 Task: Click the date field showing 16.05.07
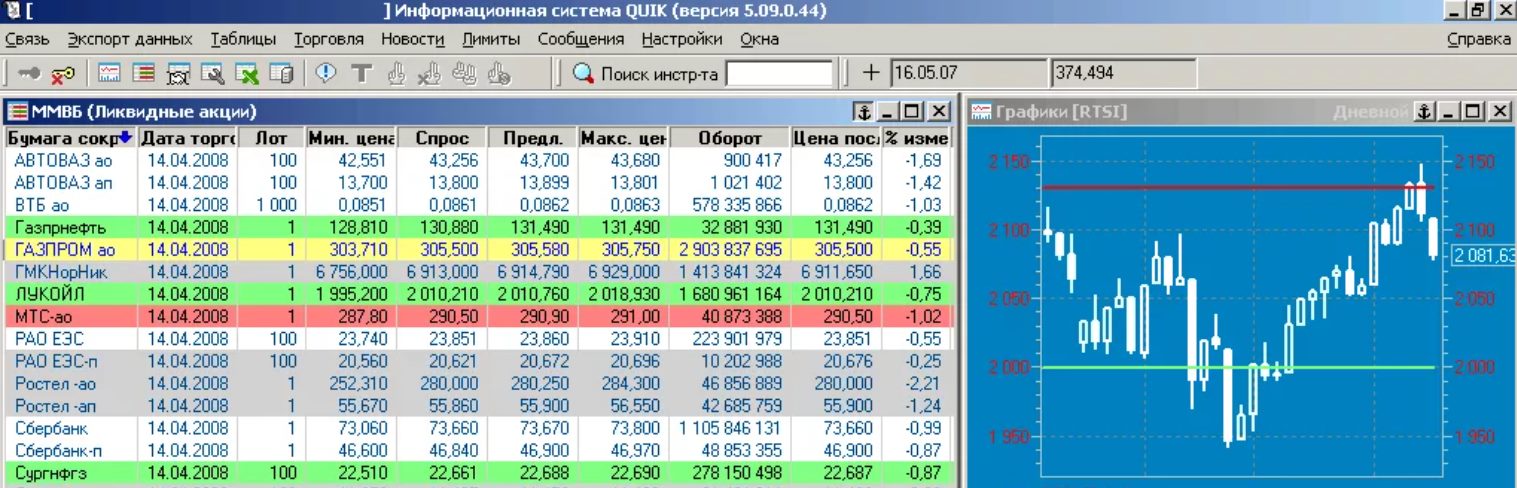pos(969,73)
